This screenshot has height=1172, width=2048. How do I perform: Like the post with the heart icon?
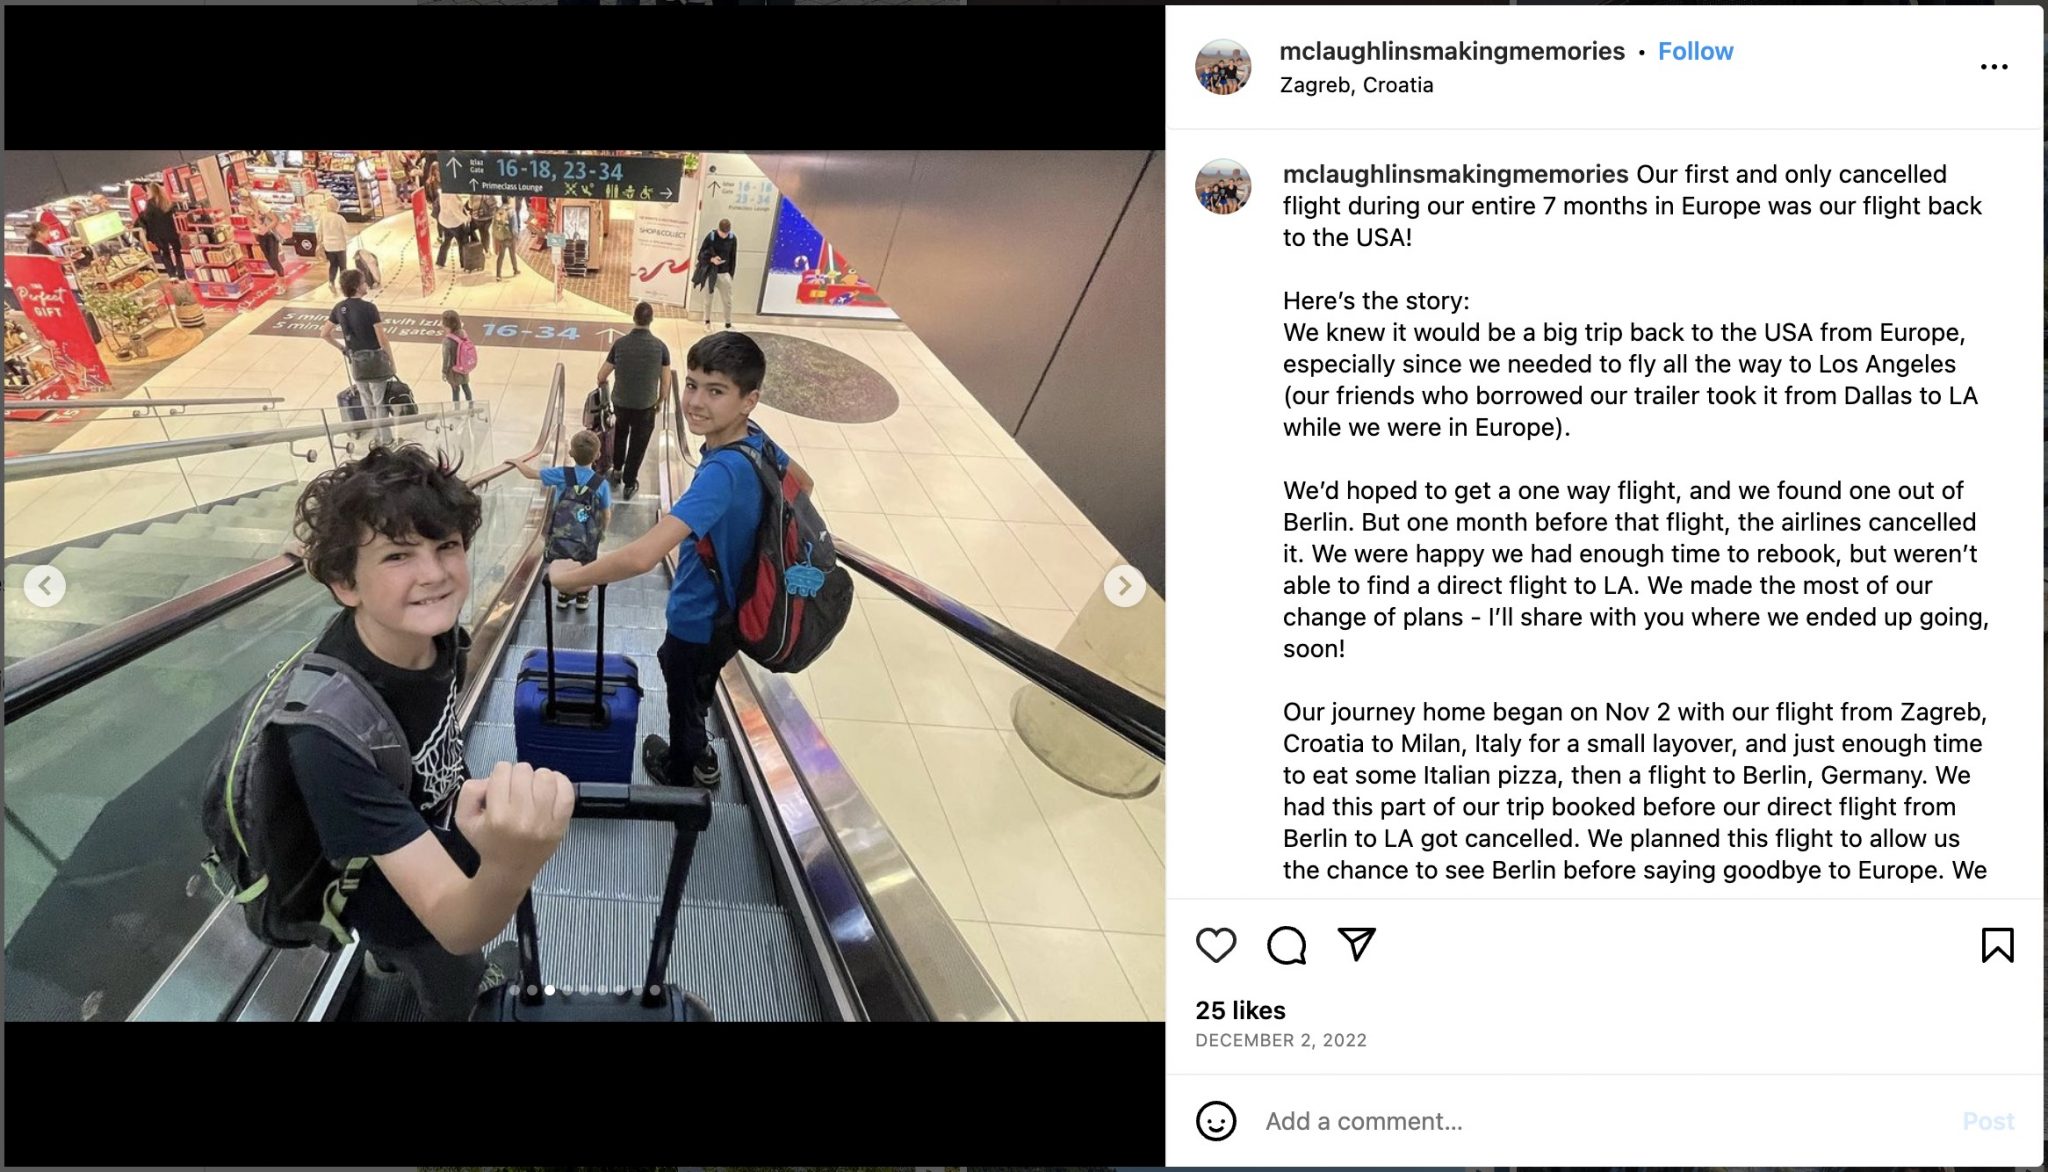[x=1216, y=945]
